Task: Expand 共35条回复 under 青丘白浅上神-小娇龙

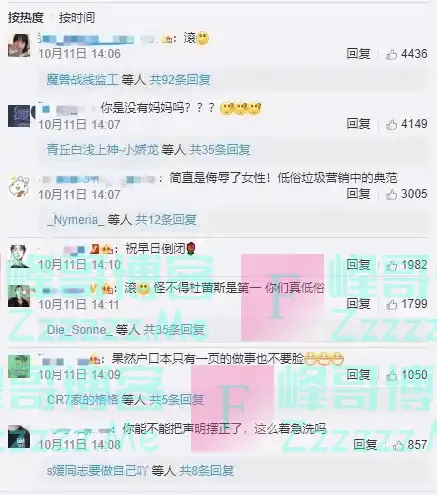Action: point(220,150)
